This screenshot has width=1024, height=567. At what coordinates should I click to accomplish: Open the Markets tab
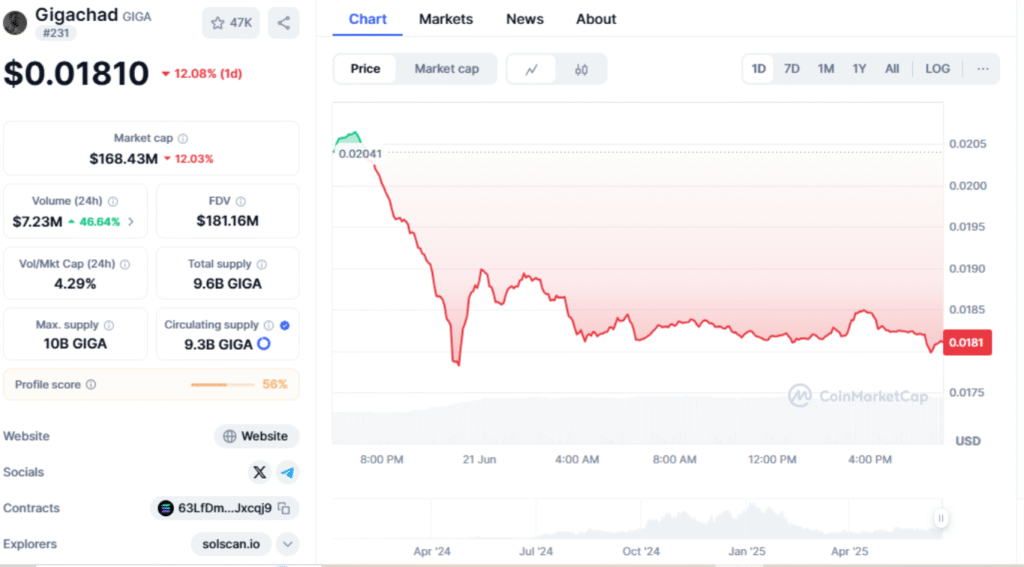coord(446,19)
